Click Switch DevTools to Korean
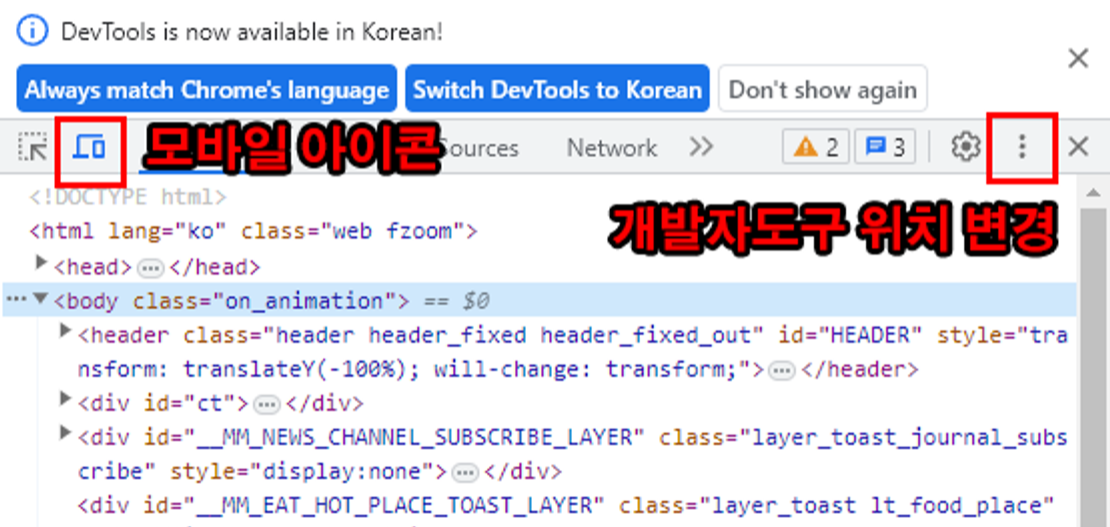 [557, 89]
